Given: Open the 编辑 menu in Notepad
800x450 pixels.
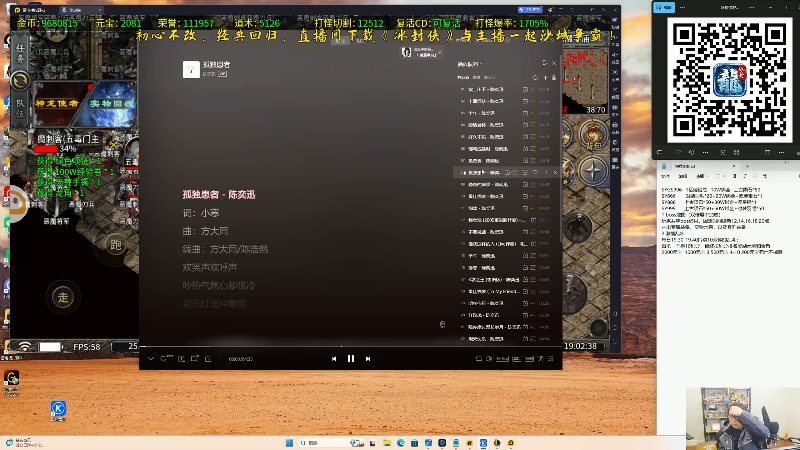Looking at the screenshot, I should pos(683,176).
